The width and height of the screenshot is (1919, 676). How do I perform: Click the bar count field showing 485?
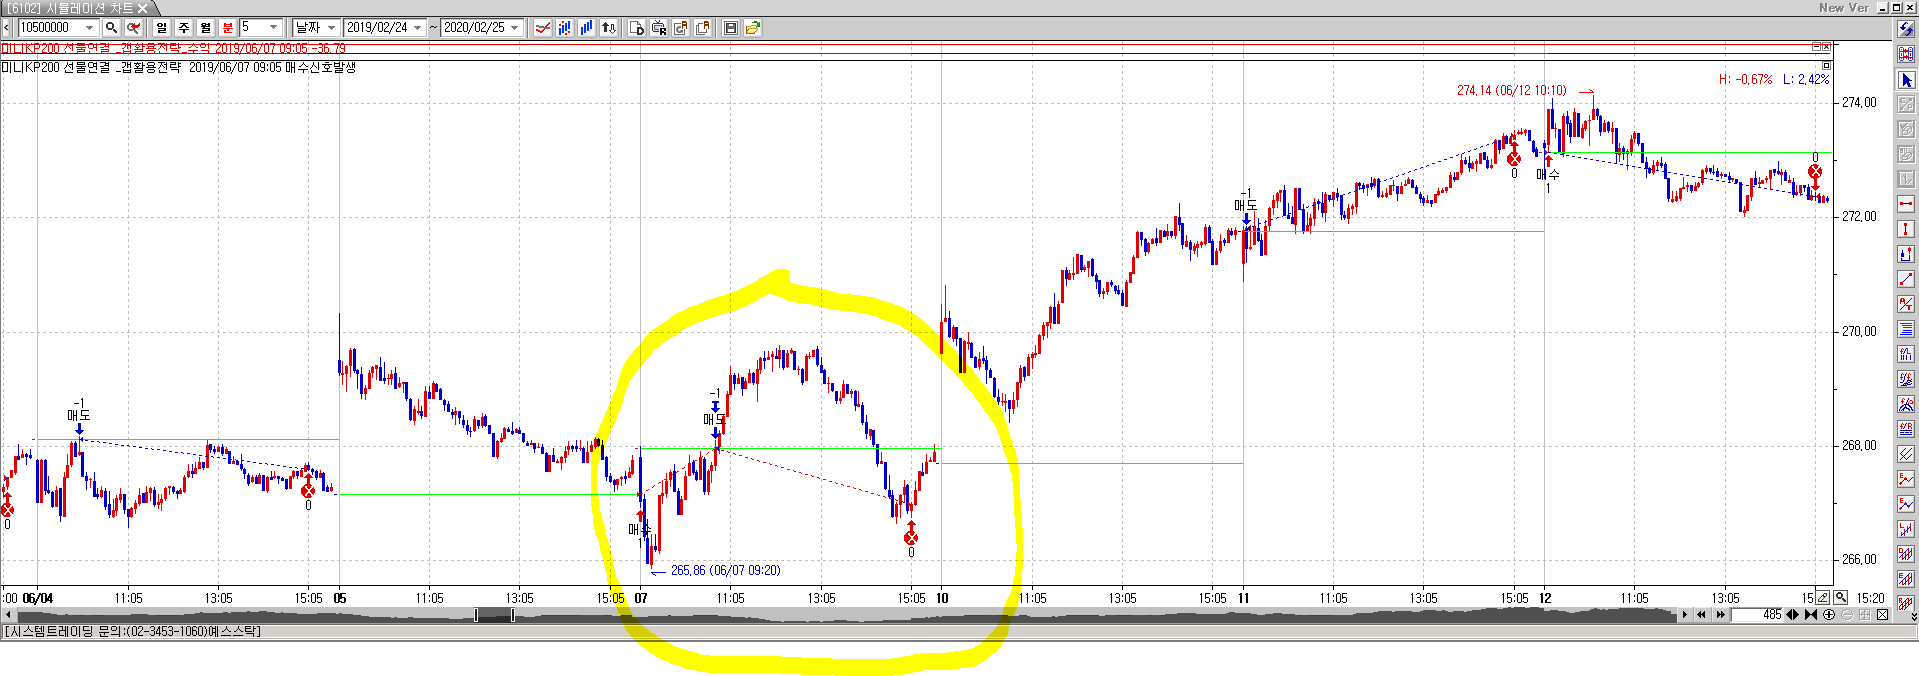click(x=1759, y=615)
